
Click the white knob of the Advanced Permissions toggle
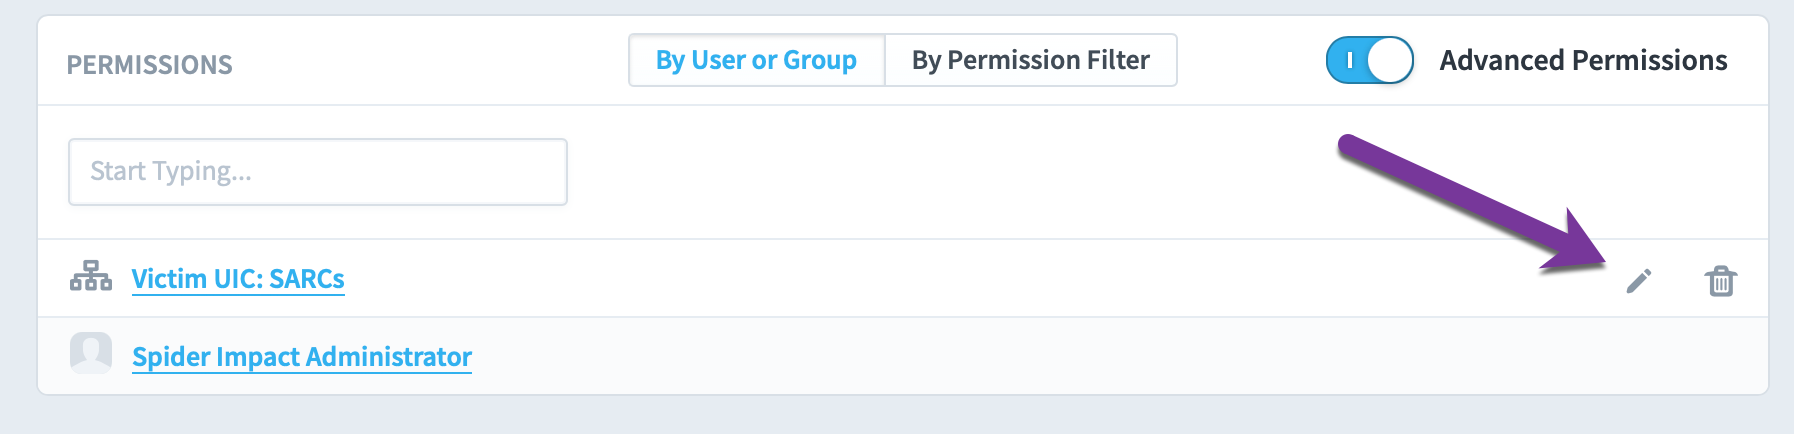pyautogui.click(x=1389, y=60)
